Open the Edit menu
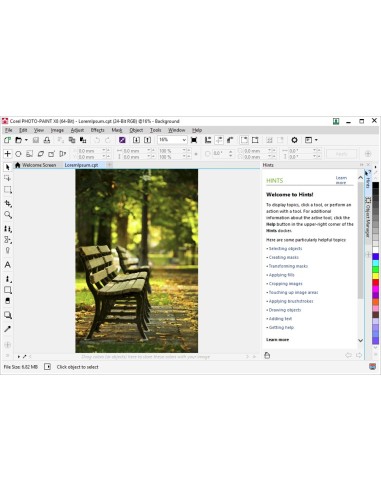 [23, 130]
